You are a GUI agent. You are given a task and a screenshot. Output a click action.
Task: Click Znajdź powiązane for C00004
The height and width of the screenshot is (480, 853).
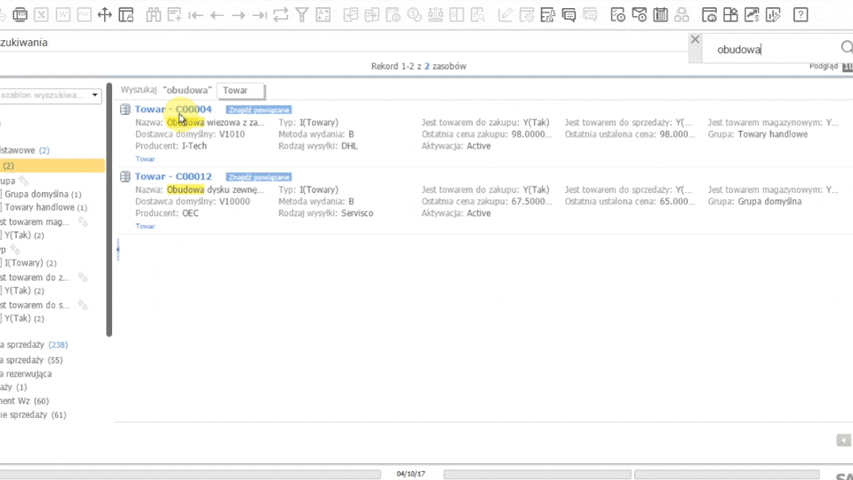(259, 110)
